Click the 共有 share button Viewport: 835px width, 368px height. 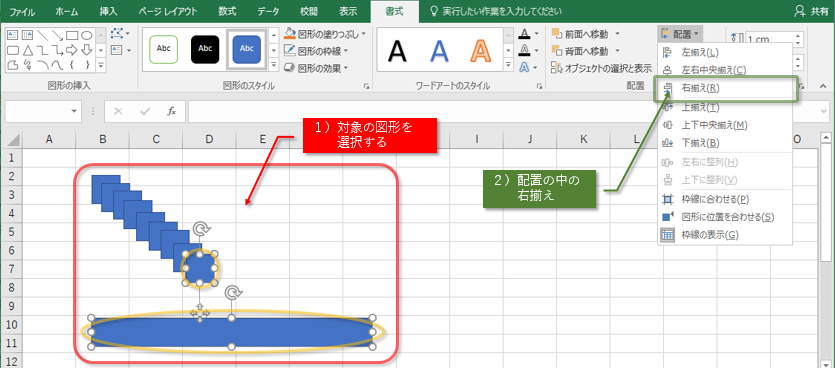tap(811, 11)
